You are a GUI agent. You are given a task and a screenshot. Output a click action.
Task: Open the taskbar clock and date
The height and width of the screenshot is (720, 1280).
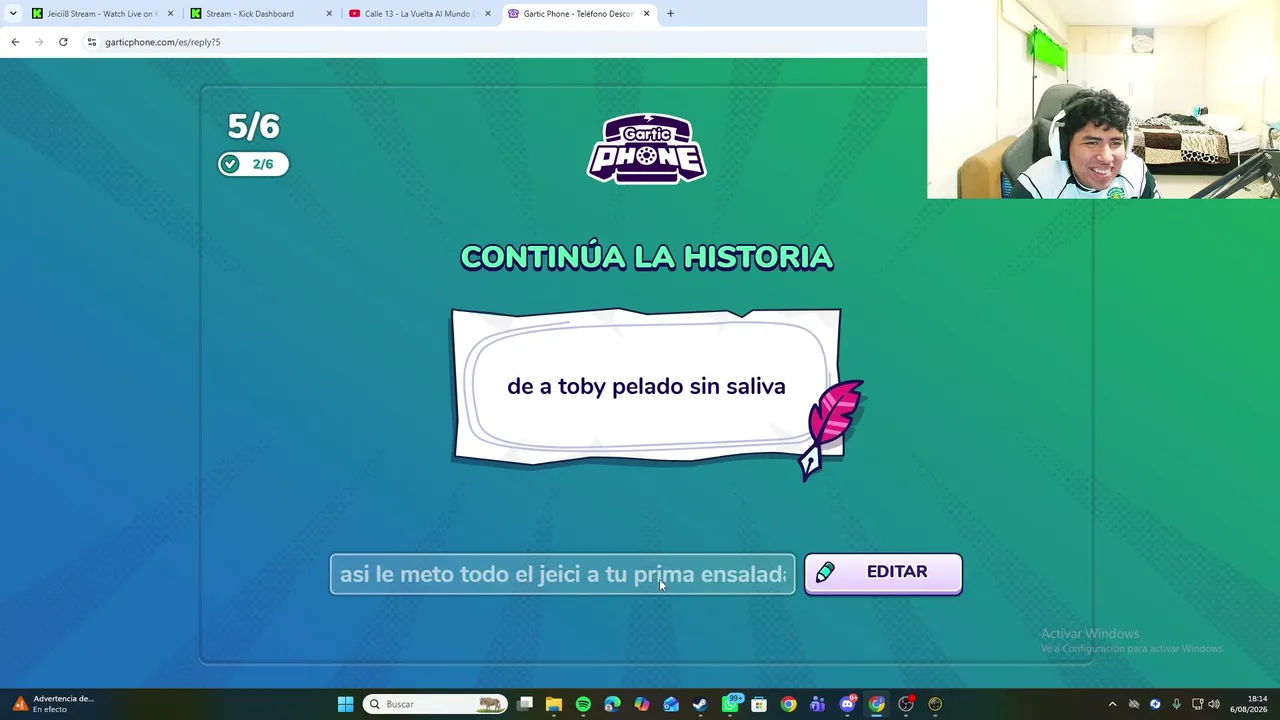click(1249, 704)
